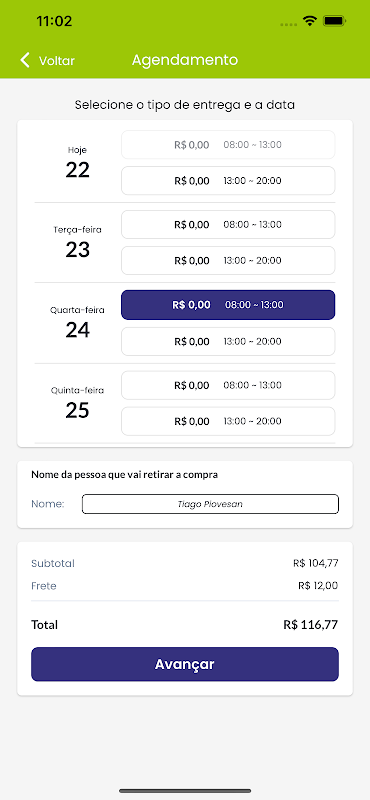This screenshot has height=800, width=370.
Task: Go back via the Voltar link
Action: (57, 61)
